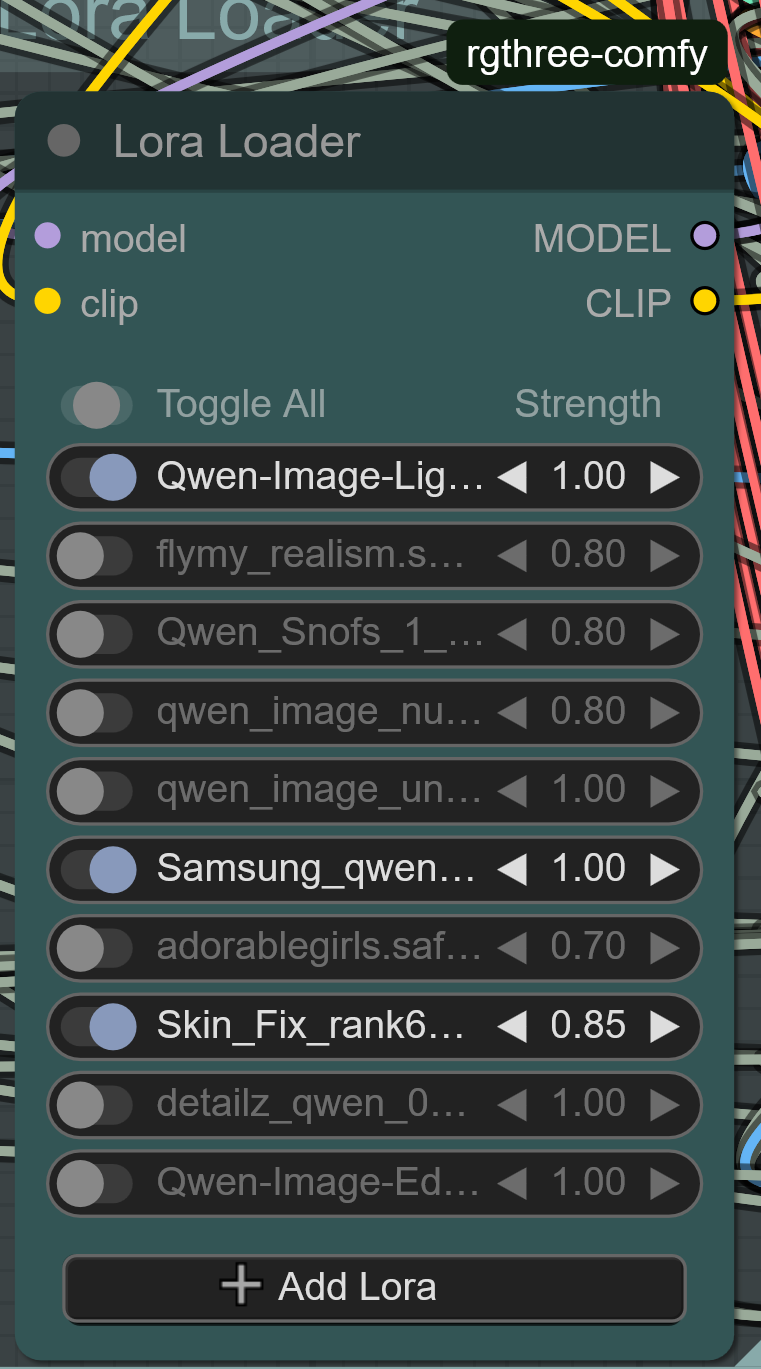Open lora chooser for Qwen-Image-Ed entry
The image size is (761, 1369).
pyautogui.click(x=318, y=1183)
